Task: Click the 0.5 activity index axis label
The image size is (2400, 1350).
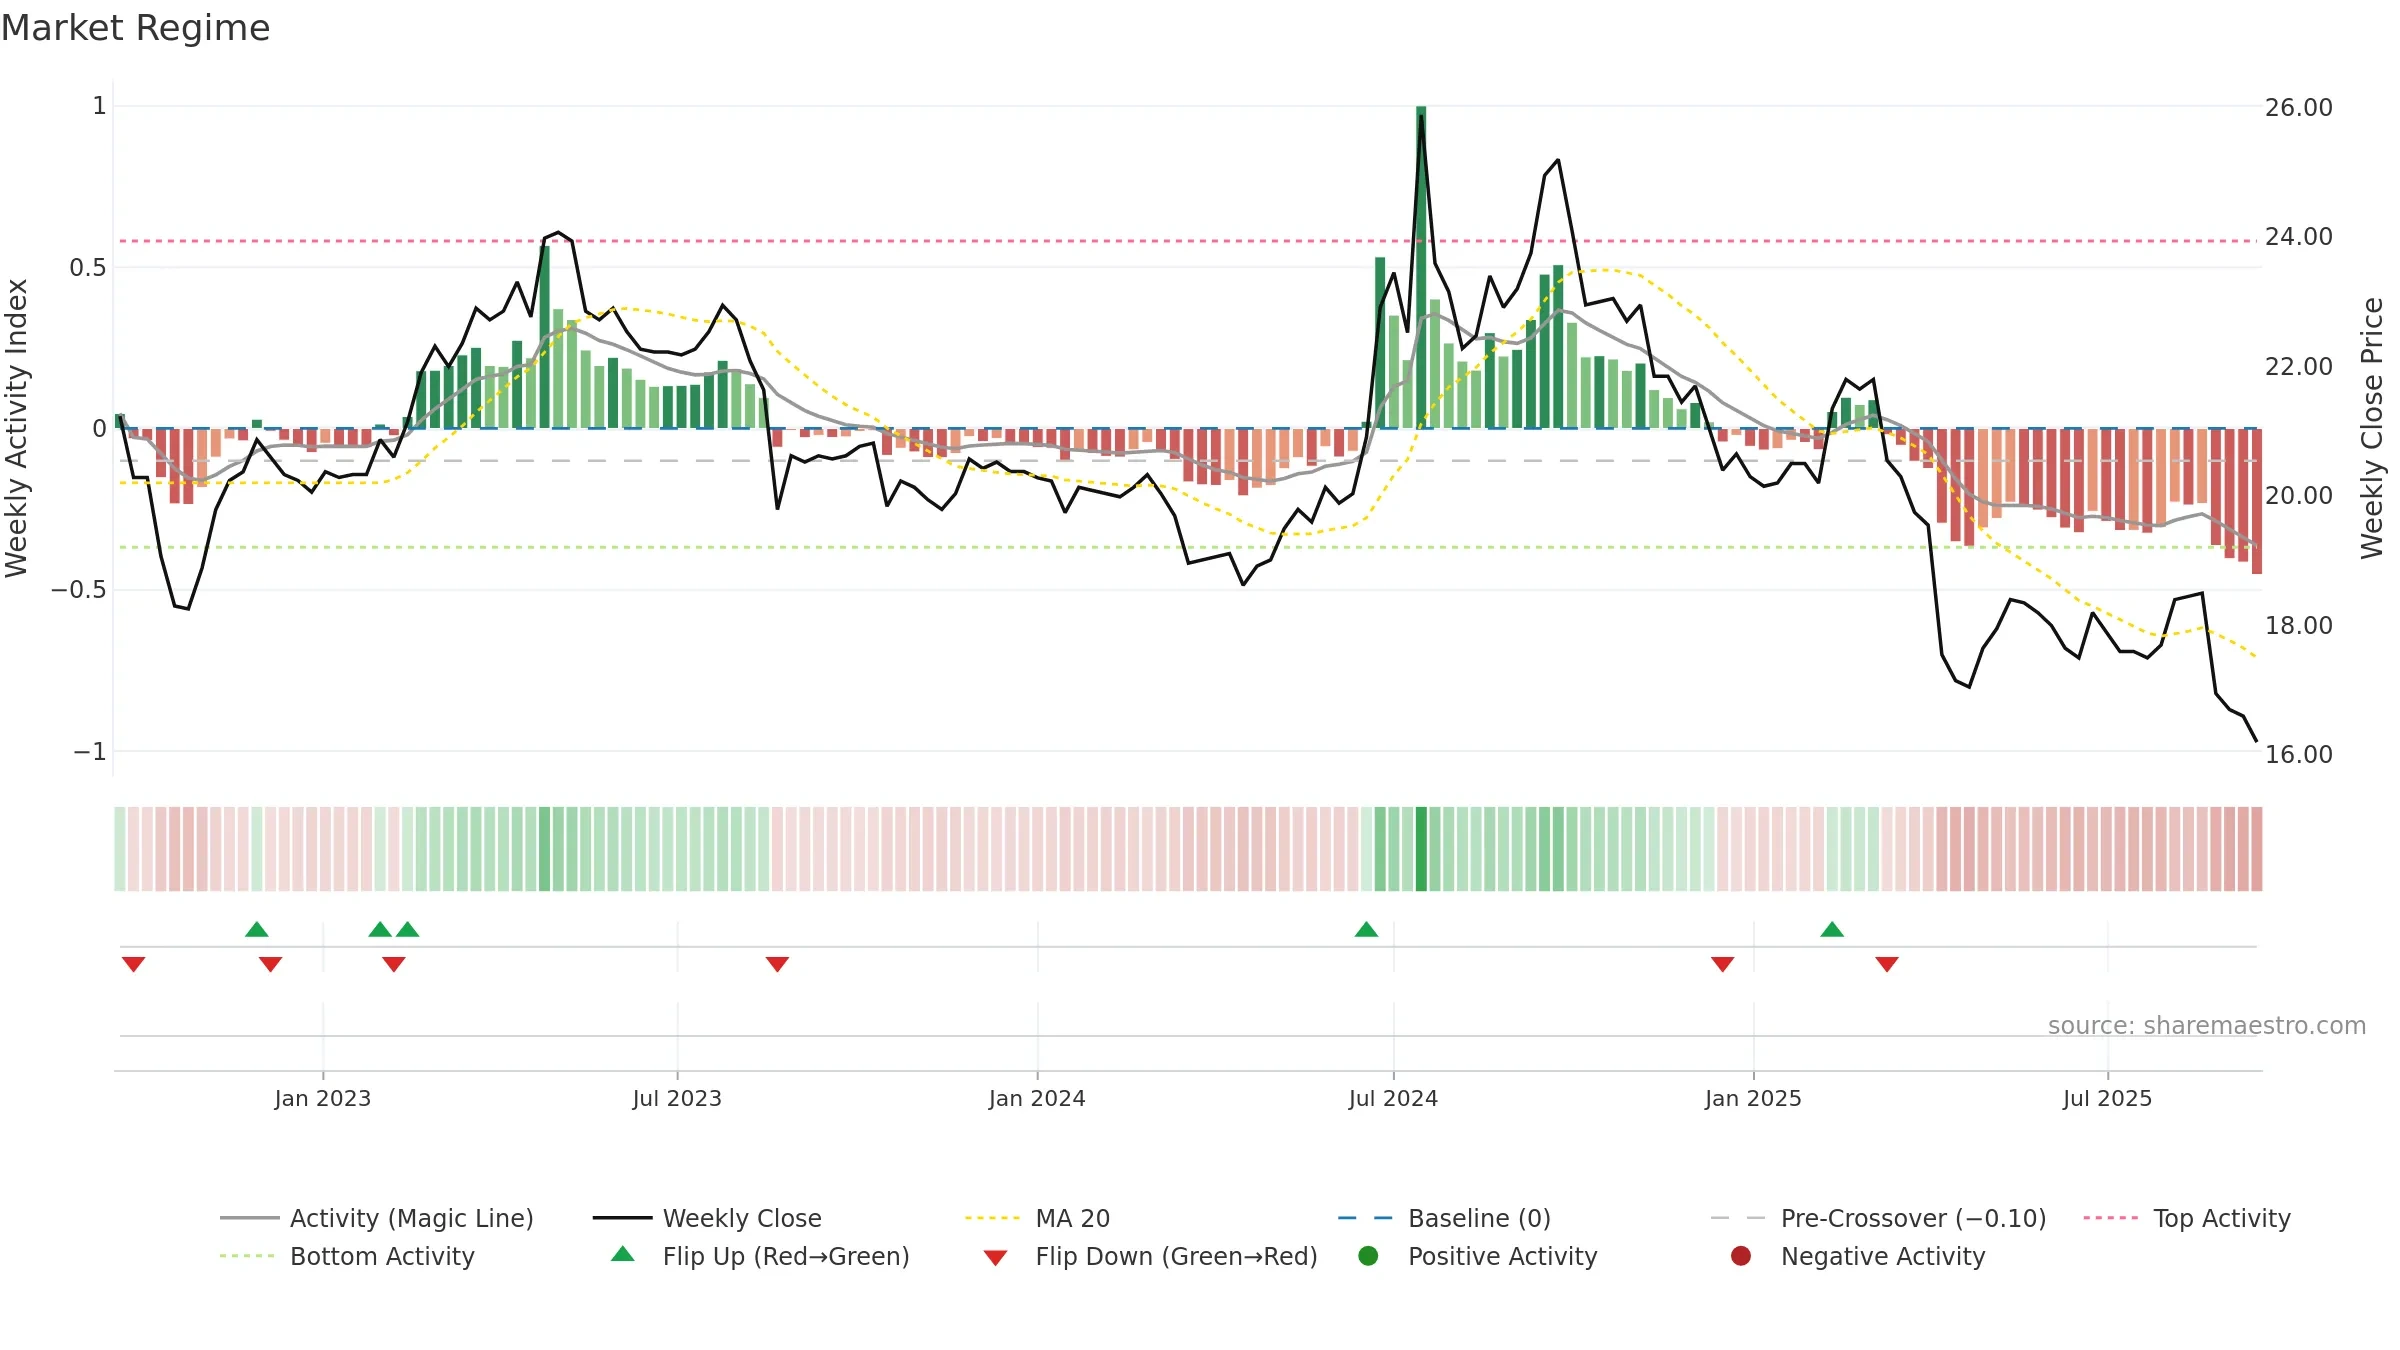Action: tap(88, 267)
